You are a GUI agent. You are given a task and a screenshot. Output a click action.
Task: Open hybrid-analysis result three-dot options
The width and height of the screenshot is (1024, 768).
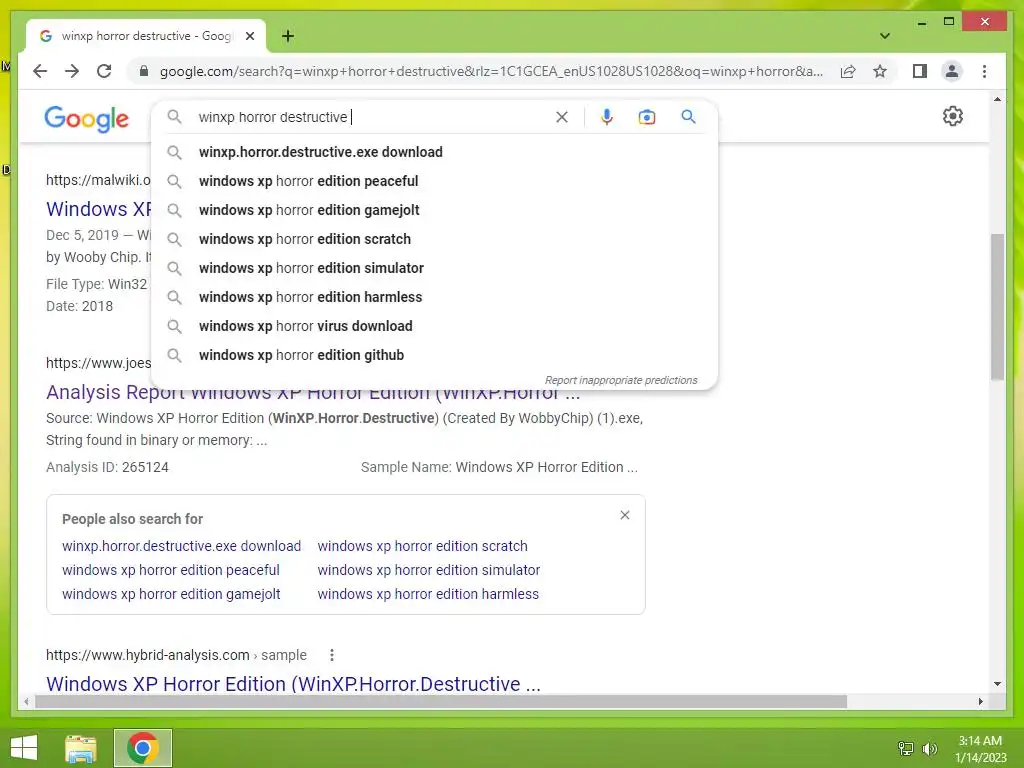pos(332,655)
